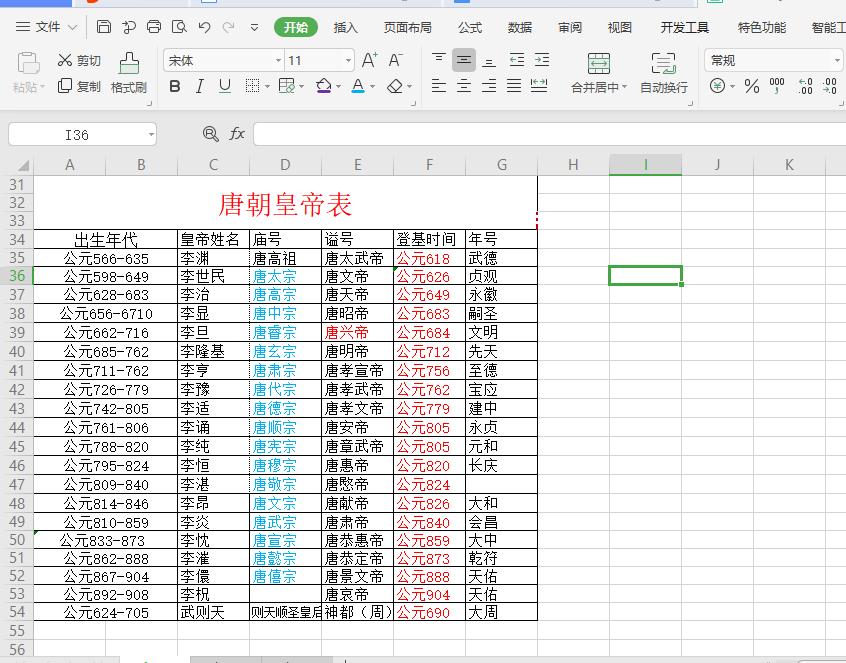Select the italic formatting icon
Viewport: 846px width, 663px height.
click(199, 87)
